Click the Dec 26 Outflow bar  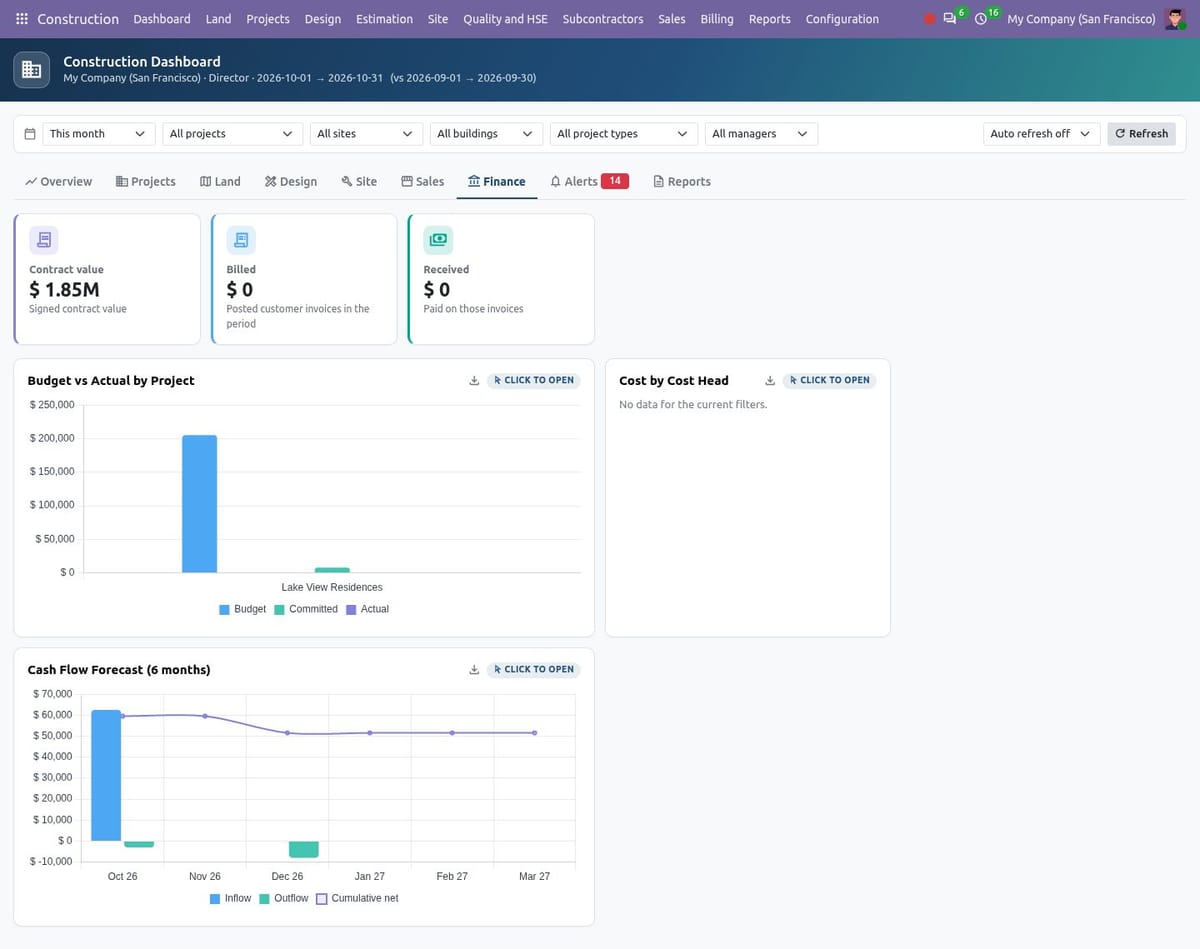click(x=304, y=849)
